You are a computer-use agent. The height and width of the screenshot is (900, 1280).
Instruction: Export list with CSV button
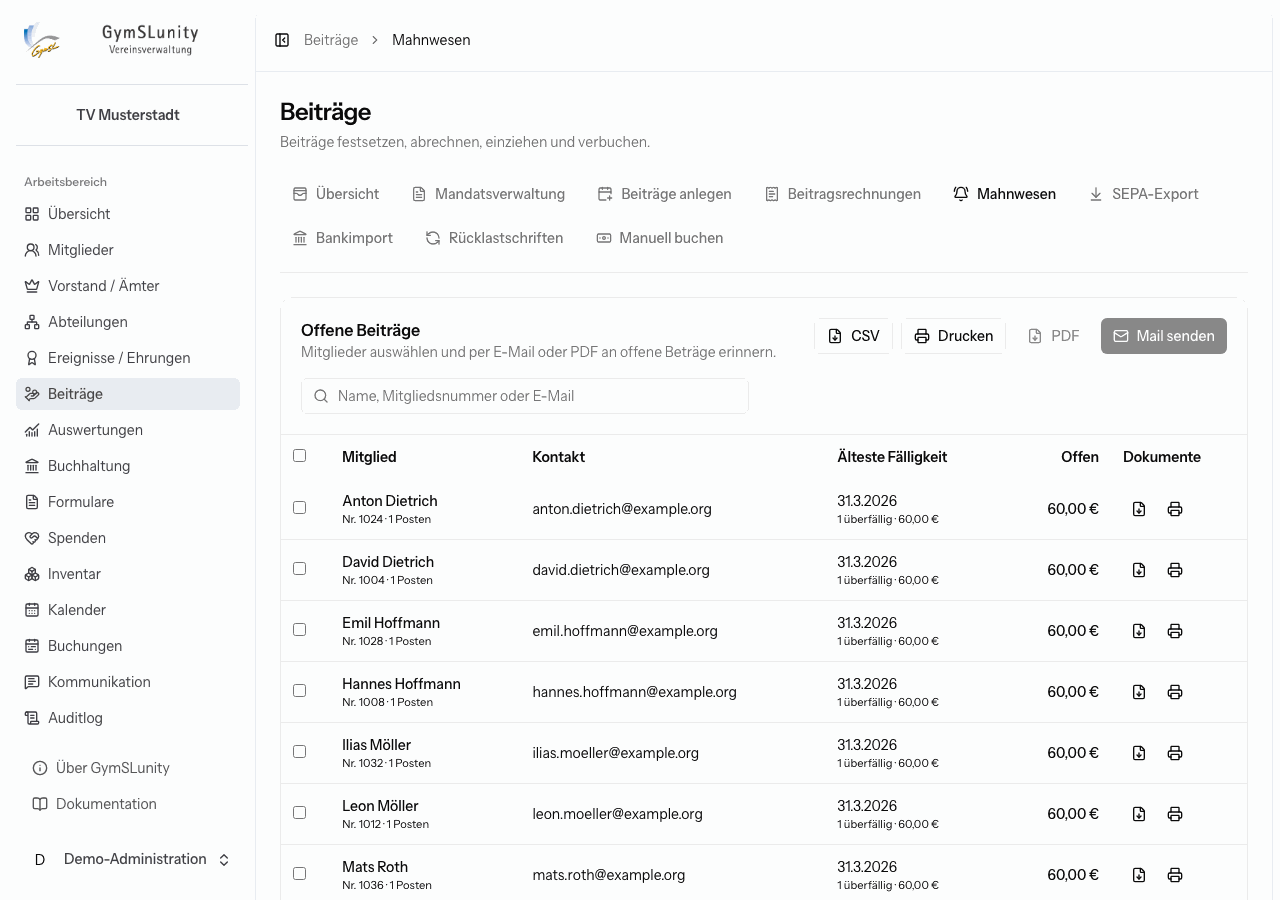point(853,336)
